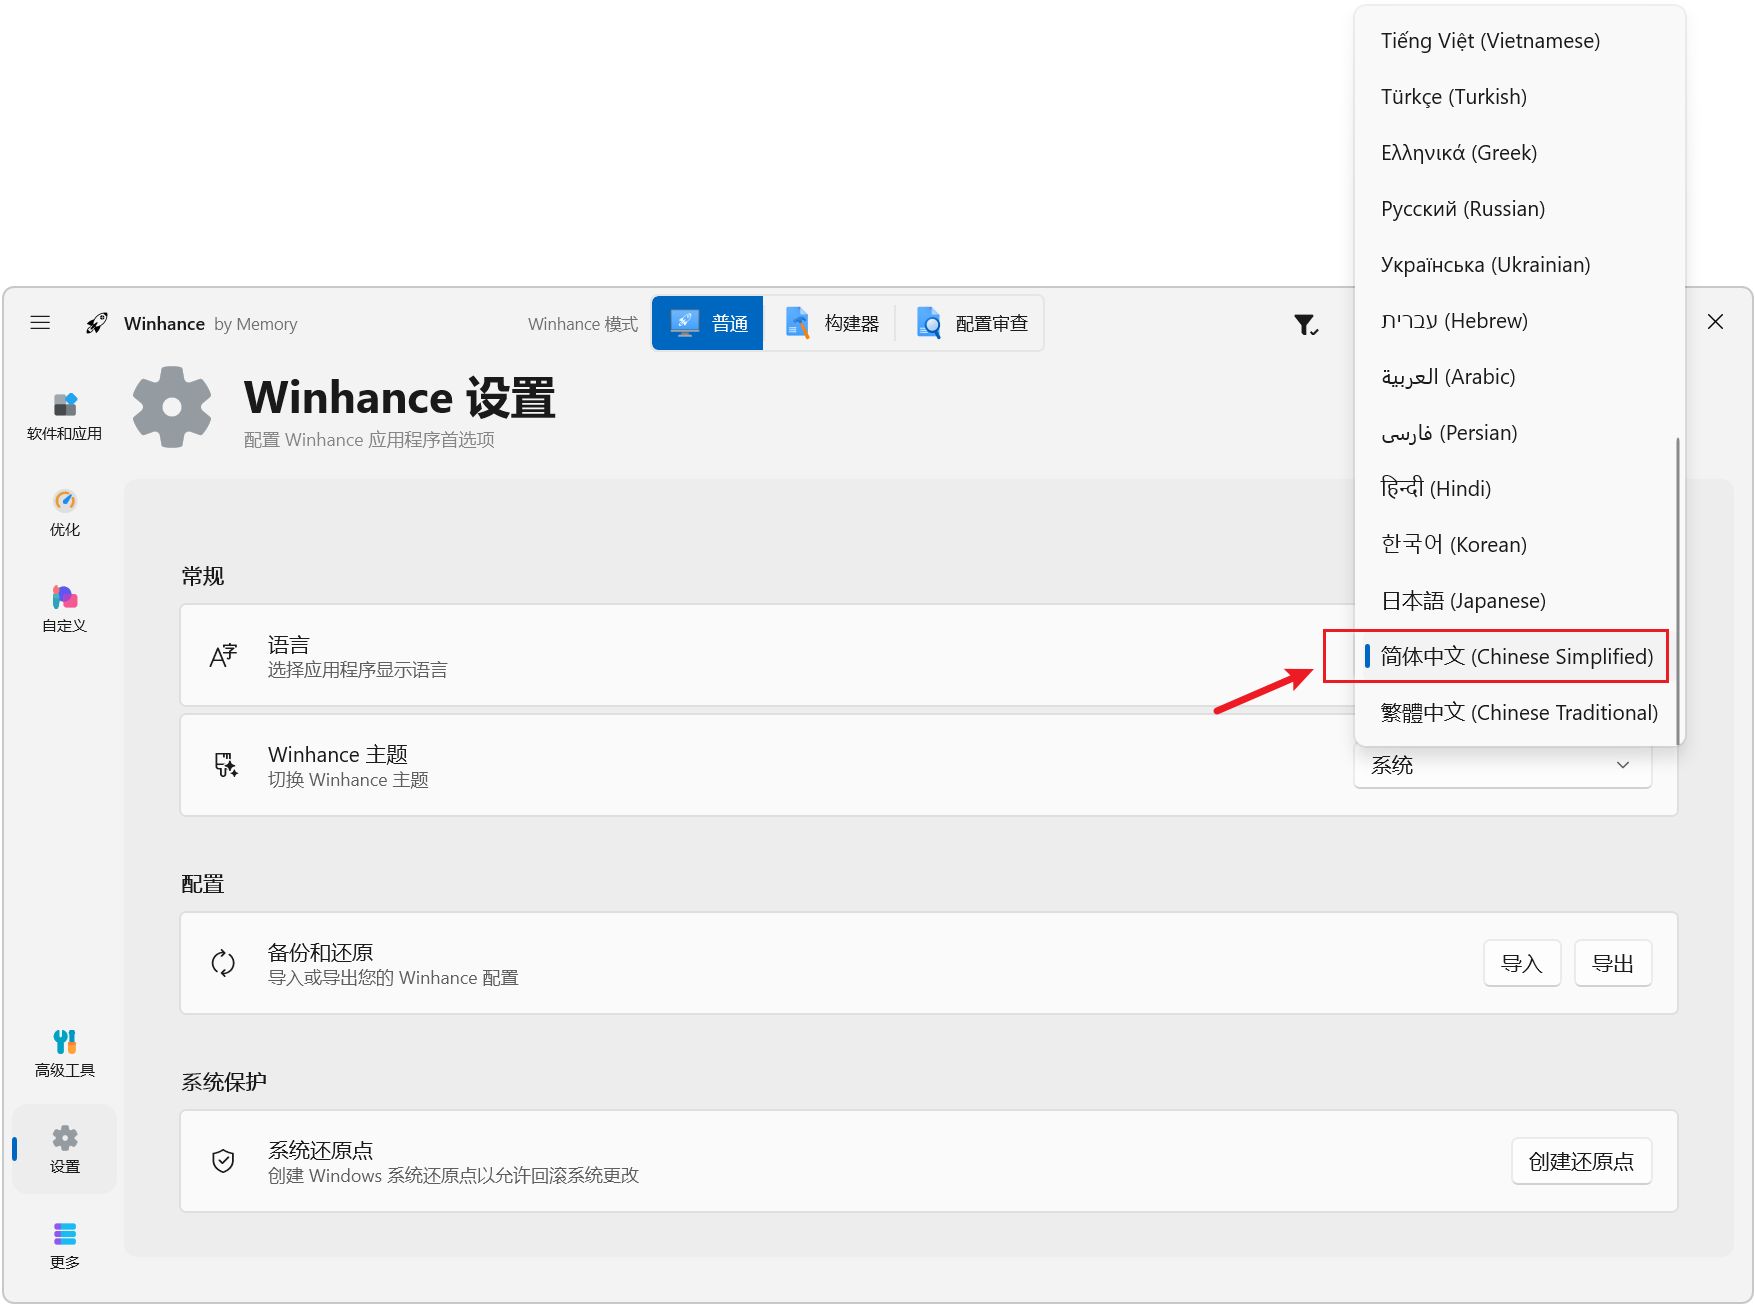The image size is (1755, 1306).
Task: Switch to 构建器 mode tab
Action: coord(832,323)
